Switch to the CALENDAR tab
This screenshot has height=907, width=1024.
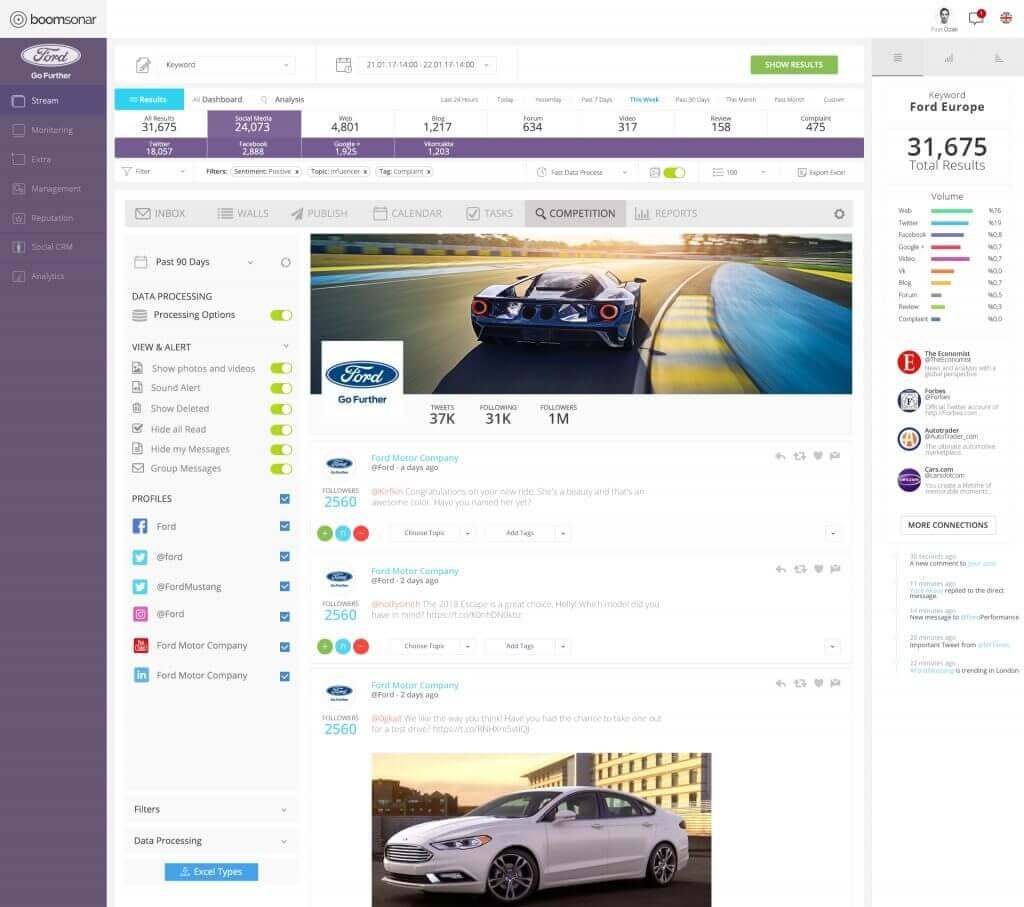408,214
